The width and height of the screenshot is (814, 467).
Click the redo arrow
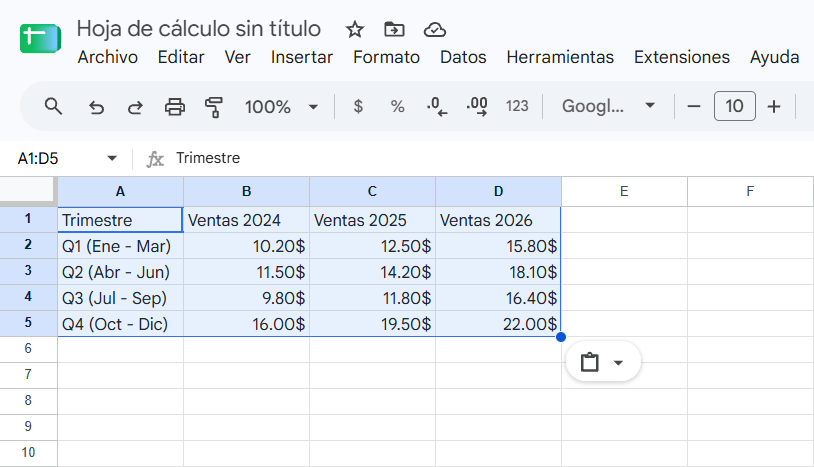(135, 107)
